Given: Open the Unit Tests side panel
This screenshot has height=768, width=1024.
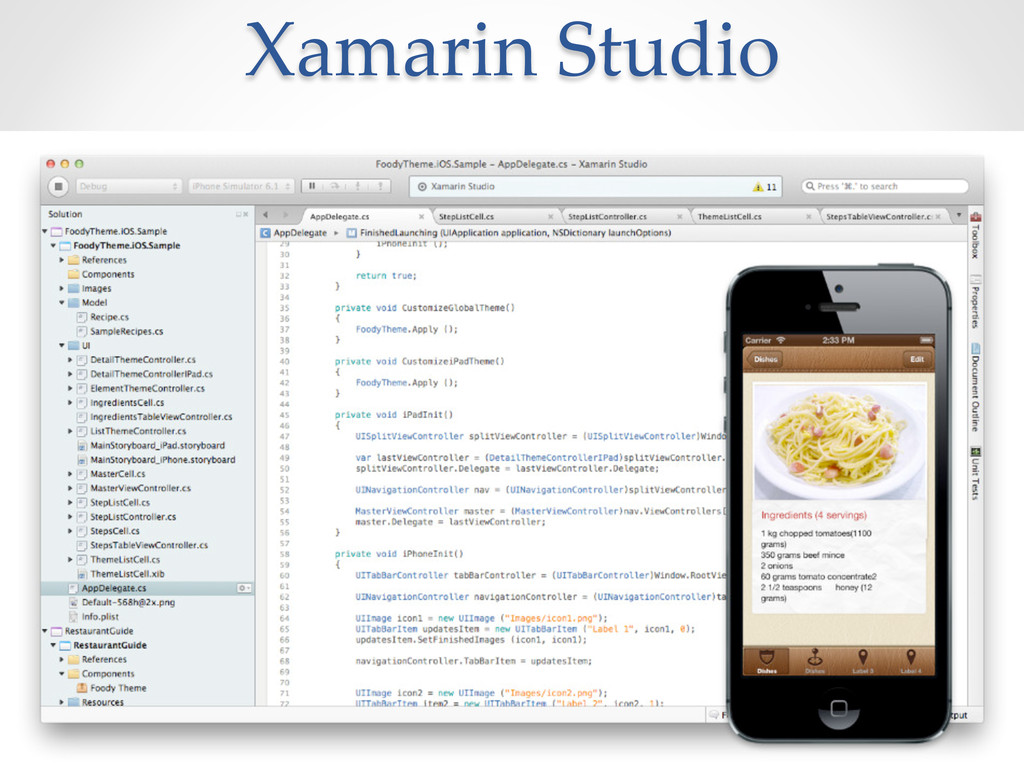Looking at the screenshot, I should coord(975,474).
